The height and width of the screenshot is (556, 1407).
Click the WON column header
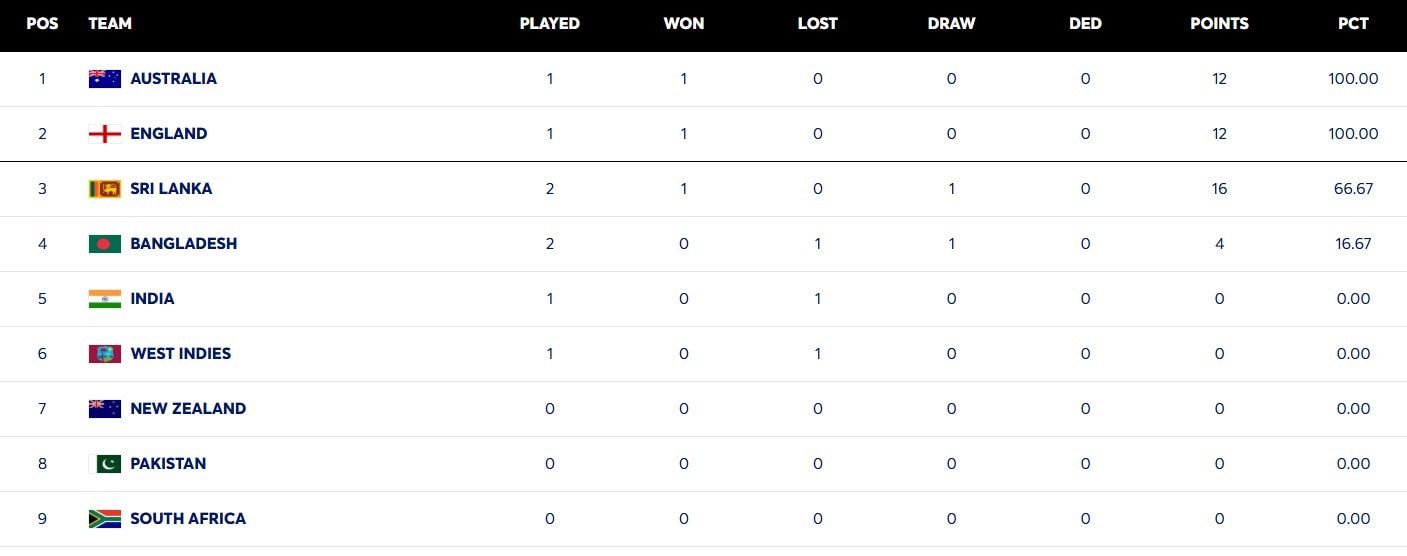pyautogui.click(x=684, y=24)
